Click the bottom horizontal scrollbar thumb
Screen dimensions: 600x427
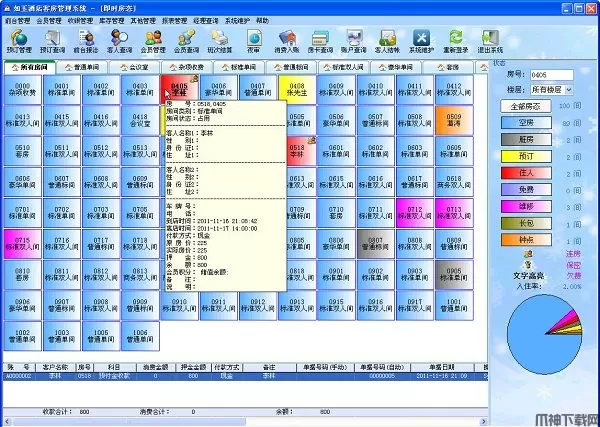point(129,422)
